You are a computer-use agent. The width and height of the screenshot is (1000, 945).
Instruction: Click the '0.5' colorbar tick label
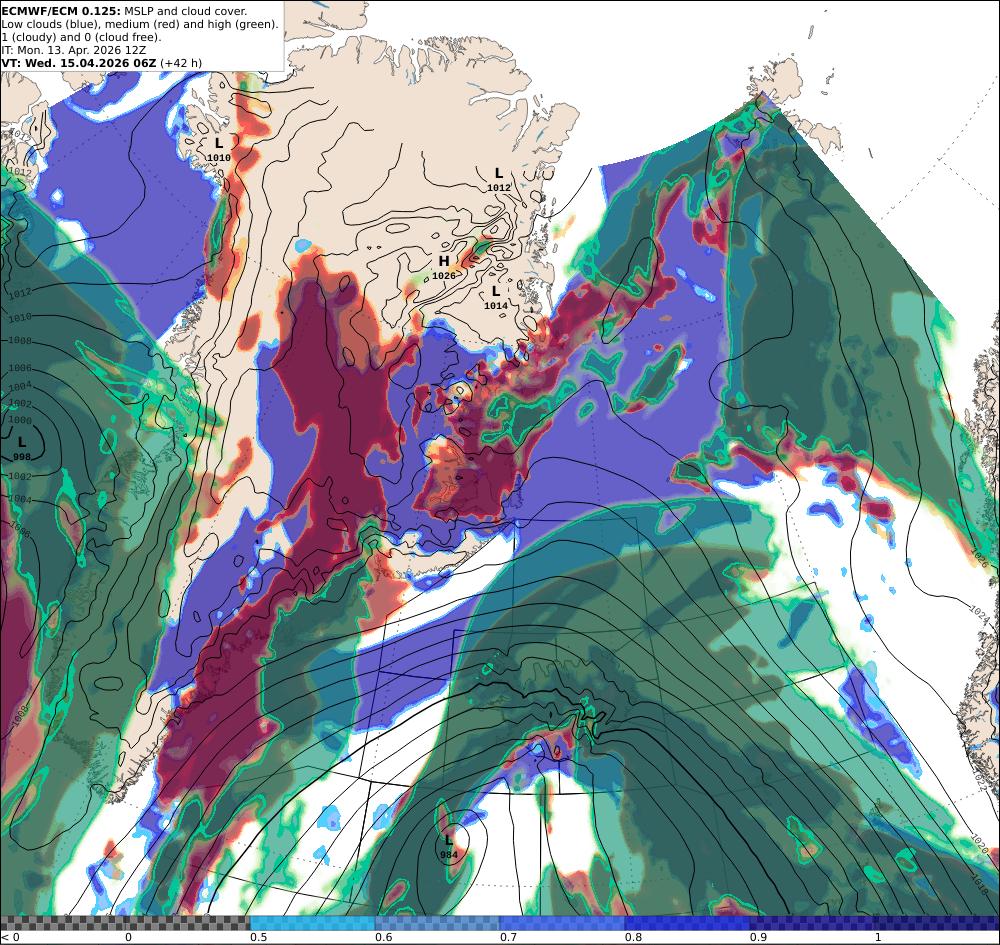(258, 937)
